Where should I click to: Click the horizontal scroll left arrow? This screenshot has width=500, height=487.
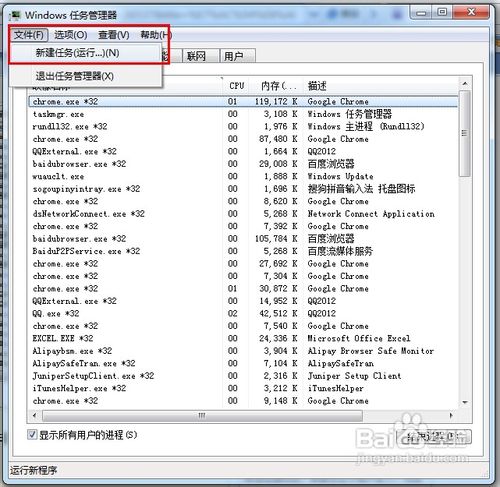point(35,416)
